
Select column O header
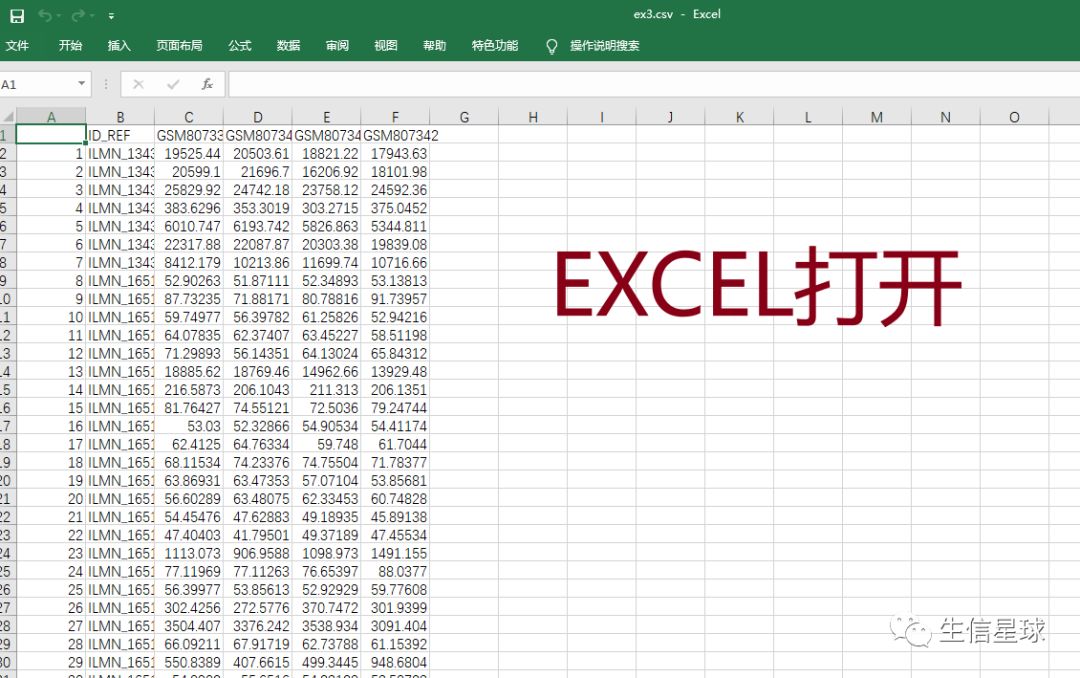(x=1015, y=117)
